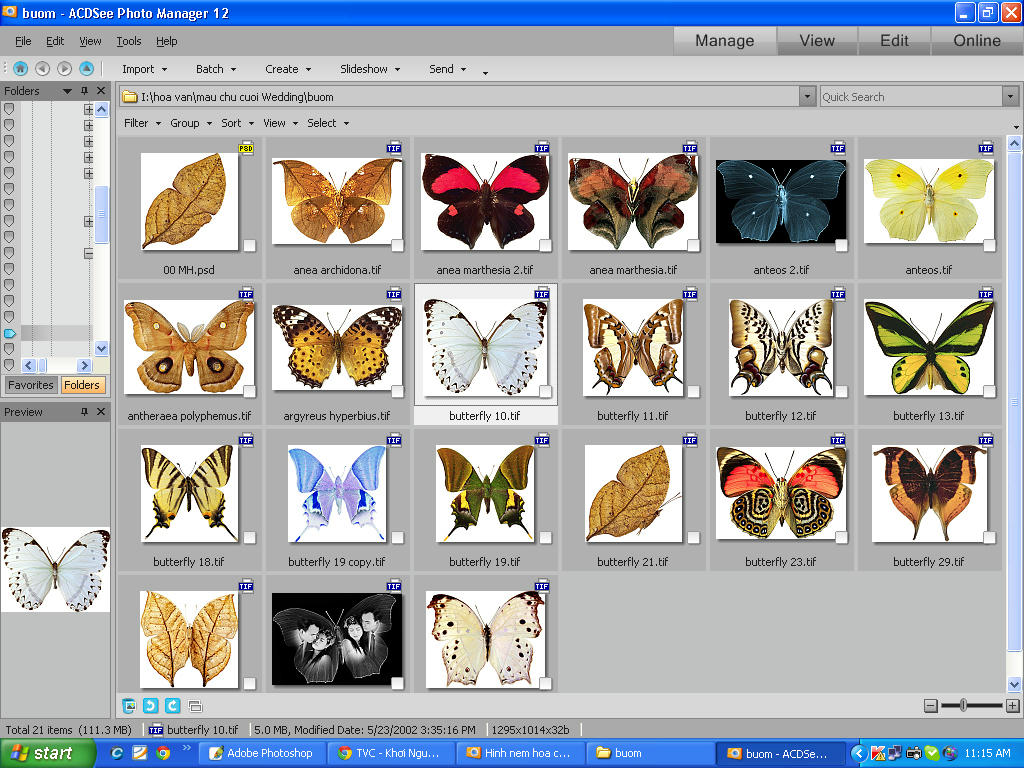Open the buom folder window from the taskbar

[x=649, y=753]
